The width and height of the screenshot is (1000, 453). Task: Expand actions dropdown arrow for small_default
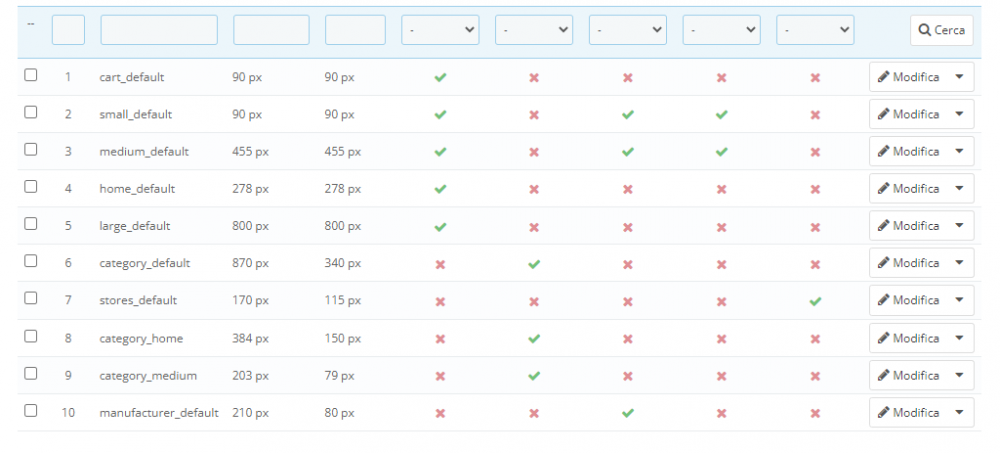click(x=959, y=114)
